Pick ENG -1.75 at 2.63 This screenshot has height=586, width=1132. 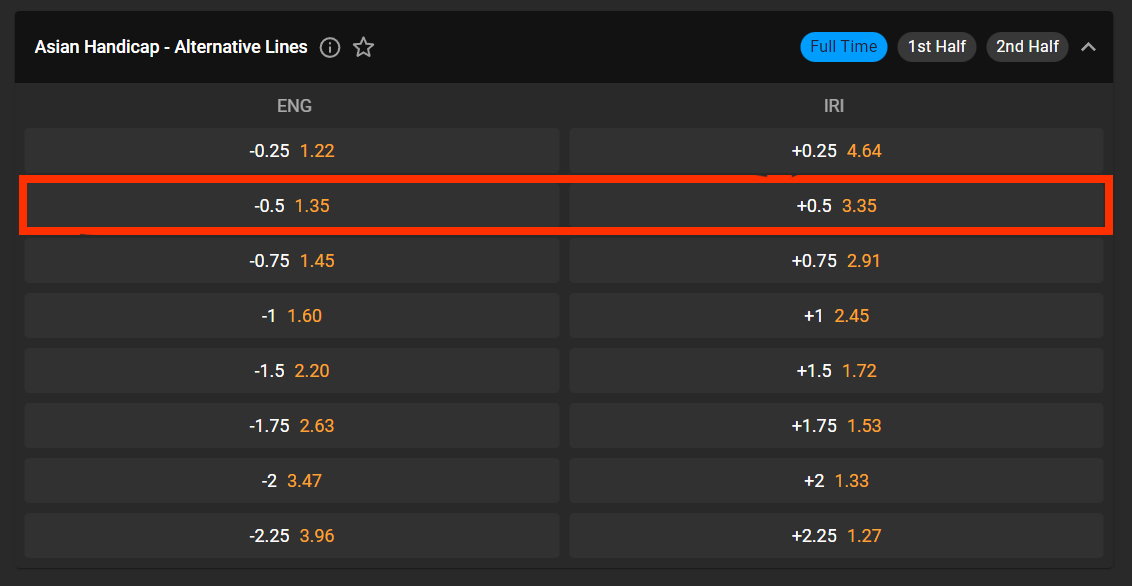click(x=292, y=425)
